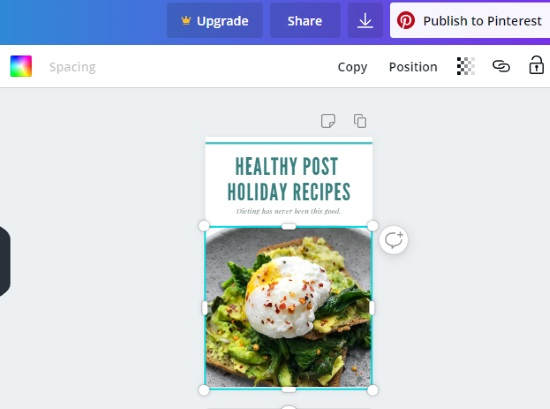This screenshot has height=409, width=550.
Task: Duplicate the page using the copy pages icon
Action: pyautogui.click(x=360, y=121)
